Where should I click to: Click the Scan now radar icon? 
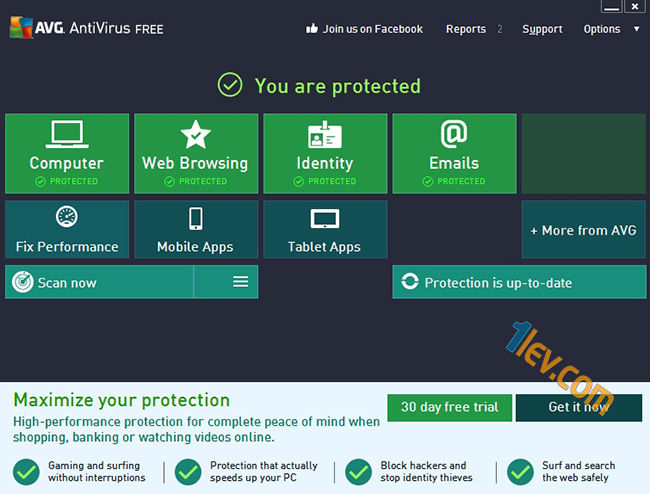click(x=22, y=282)
